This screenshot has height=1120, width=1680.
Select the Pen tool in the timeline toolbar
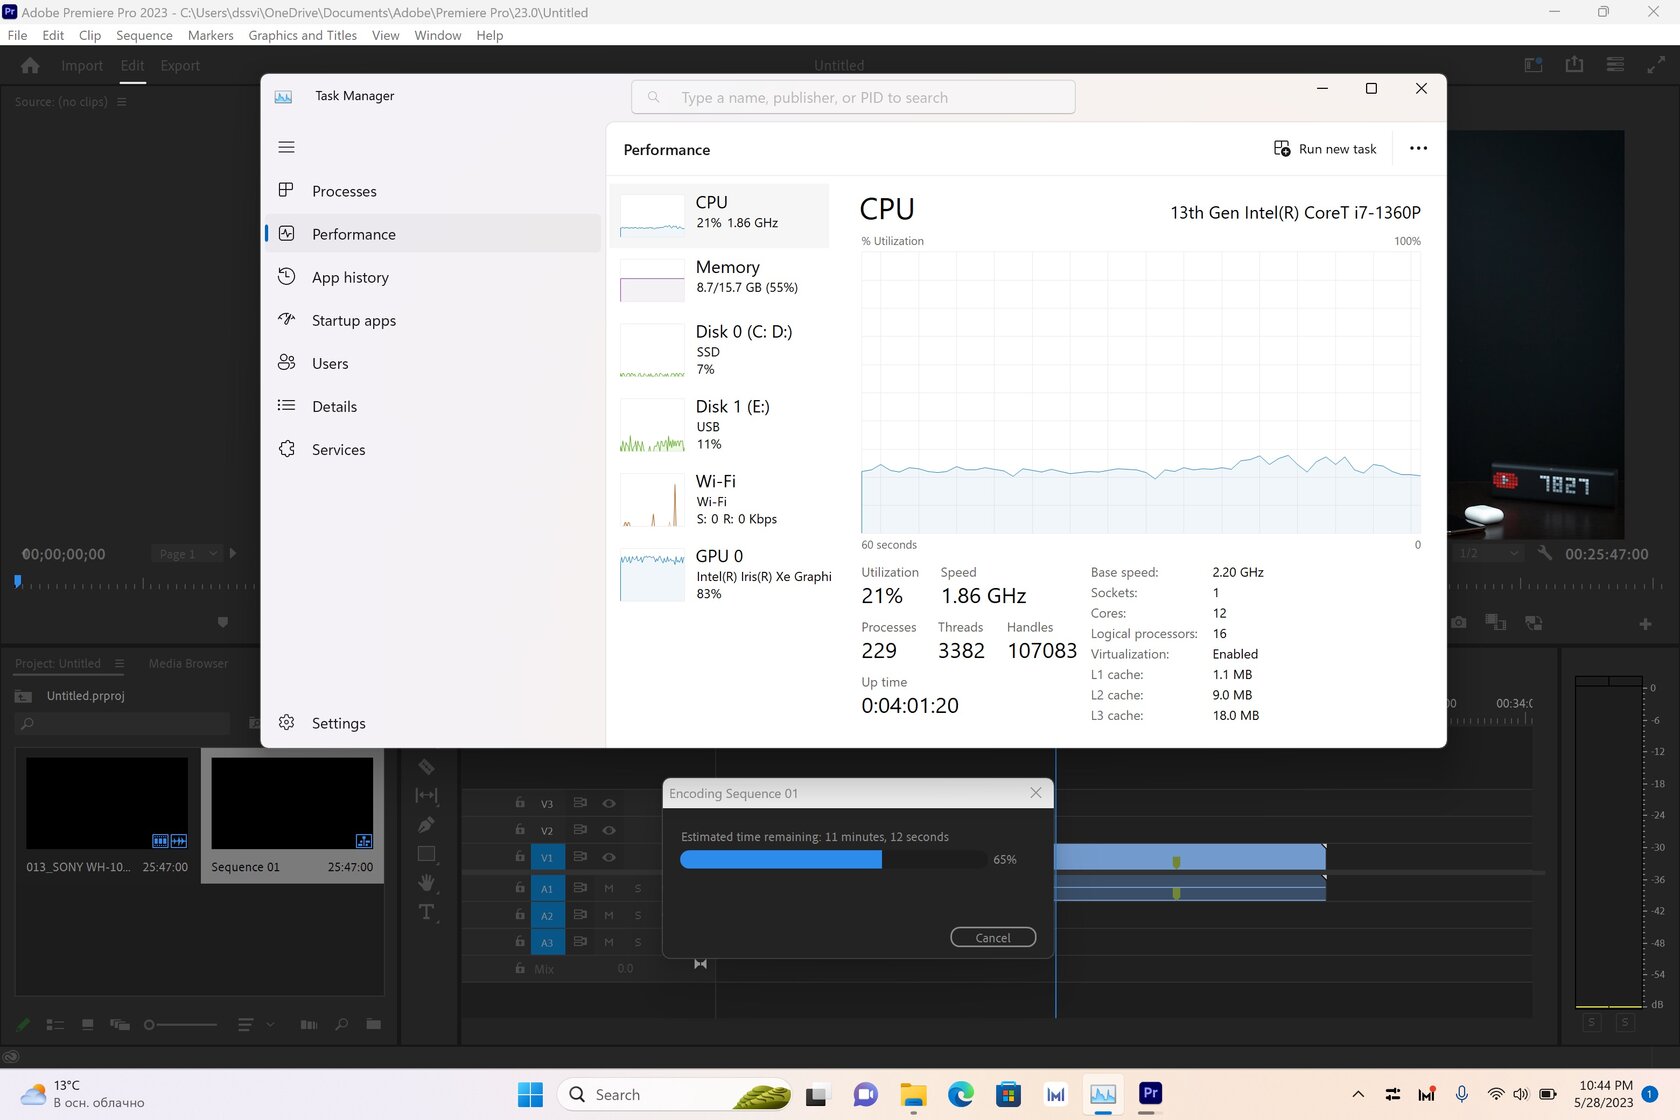pyautogui.click(x=426, y=825)
